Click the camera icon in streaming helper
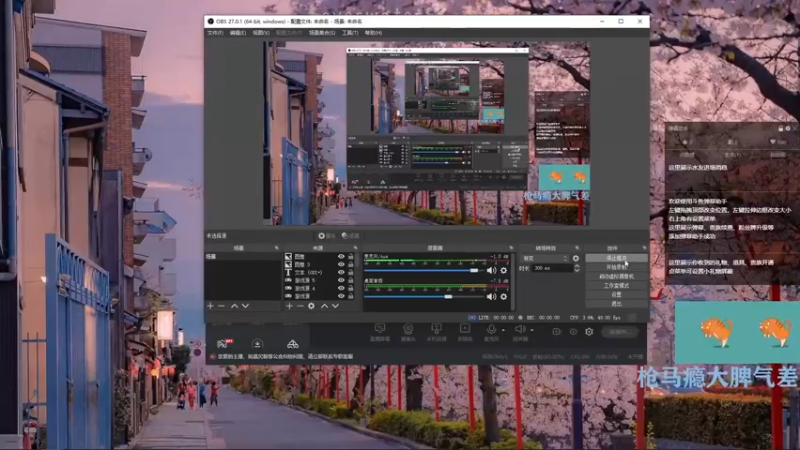This screenshot has height=450, width=800. pos(408,329)
